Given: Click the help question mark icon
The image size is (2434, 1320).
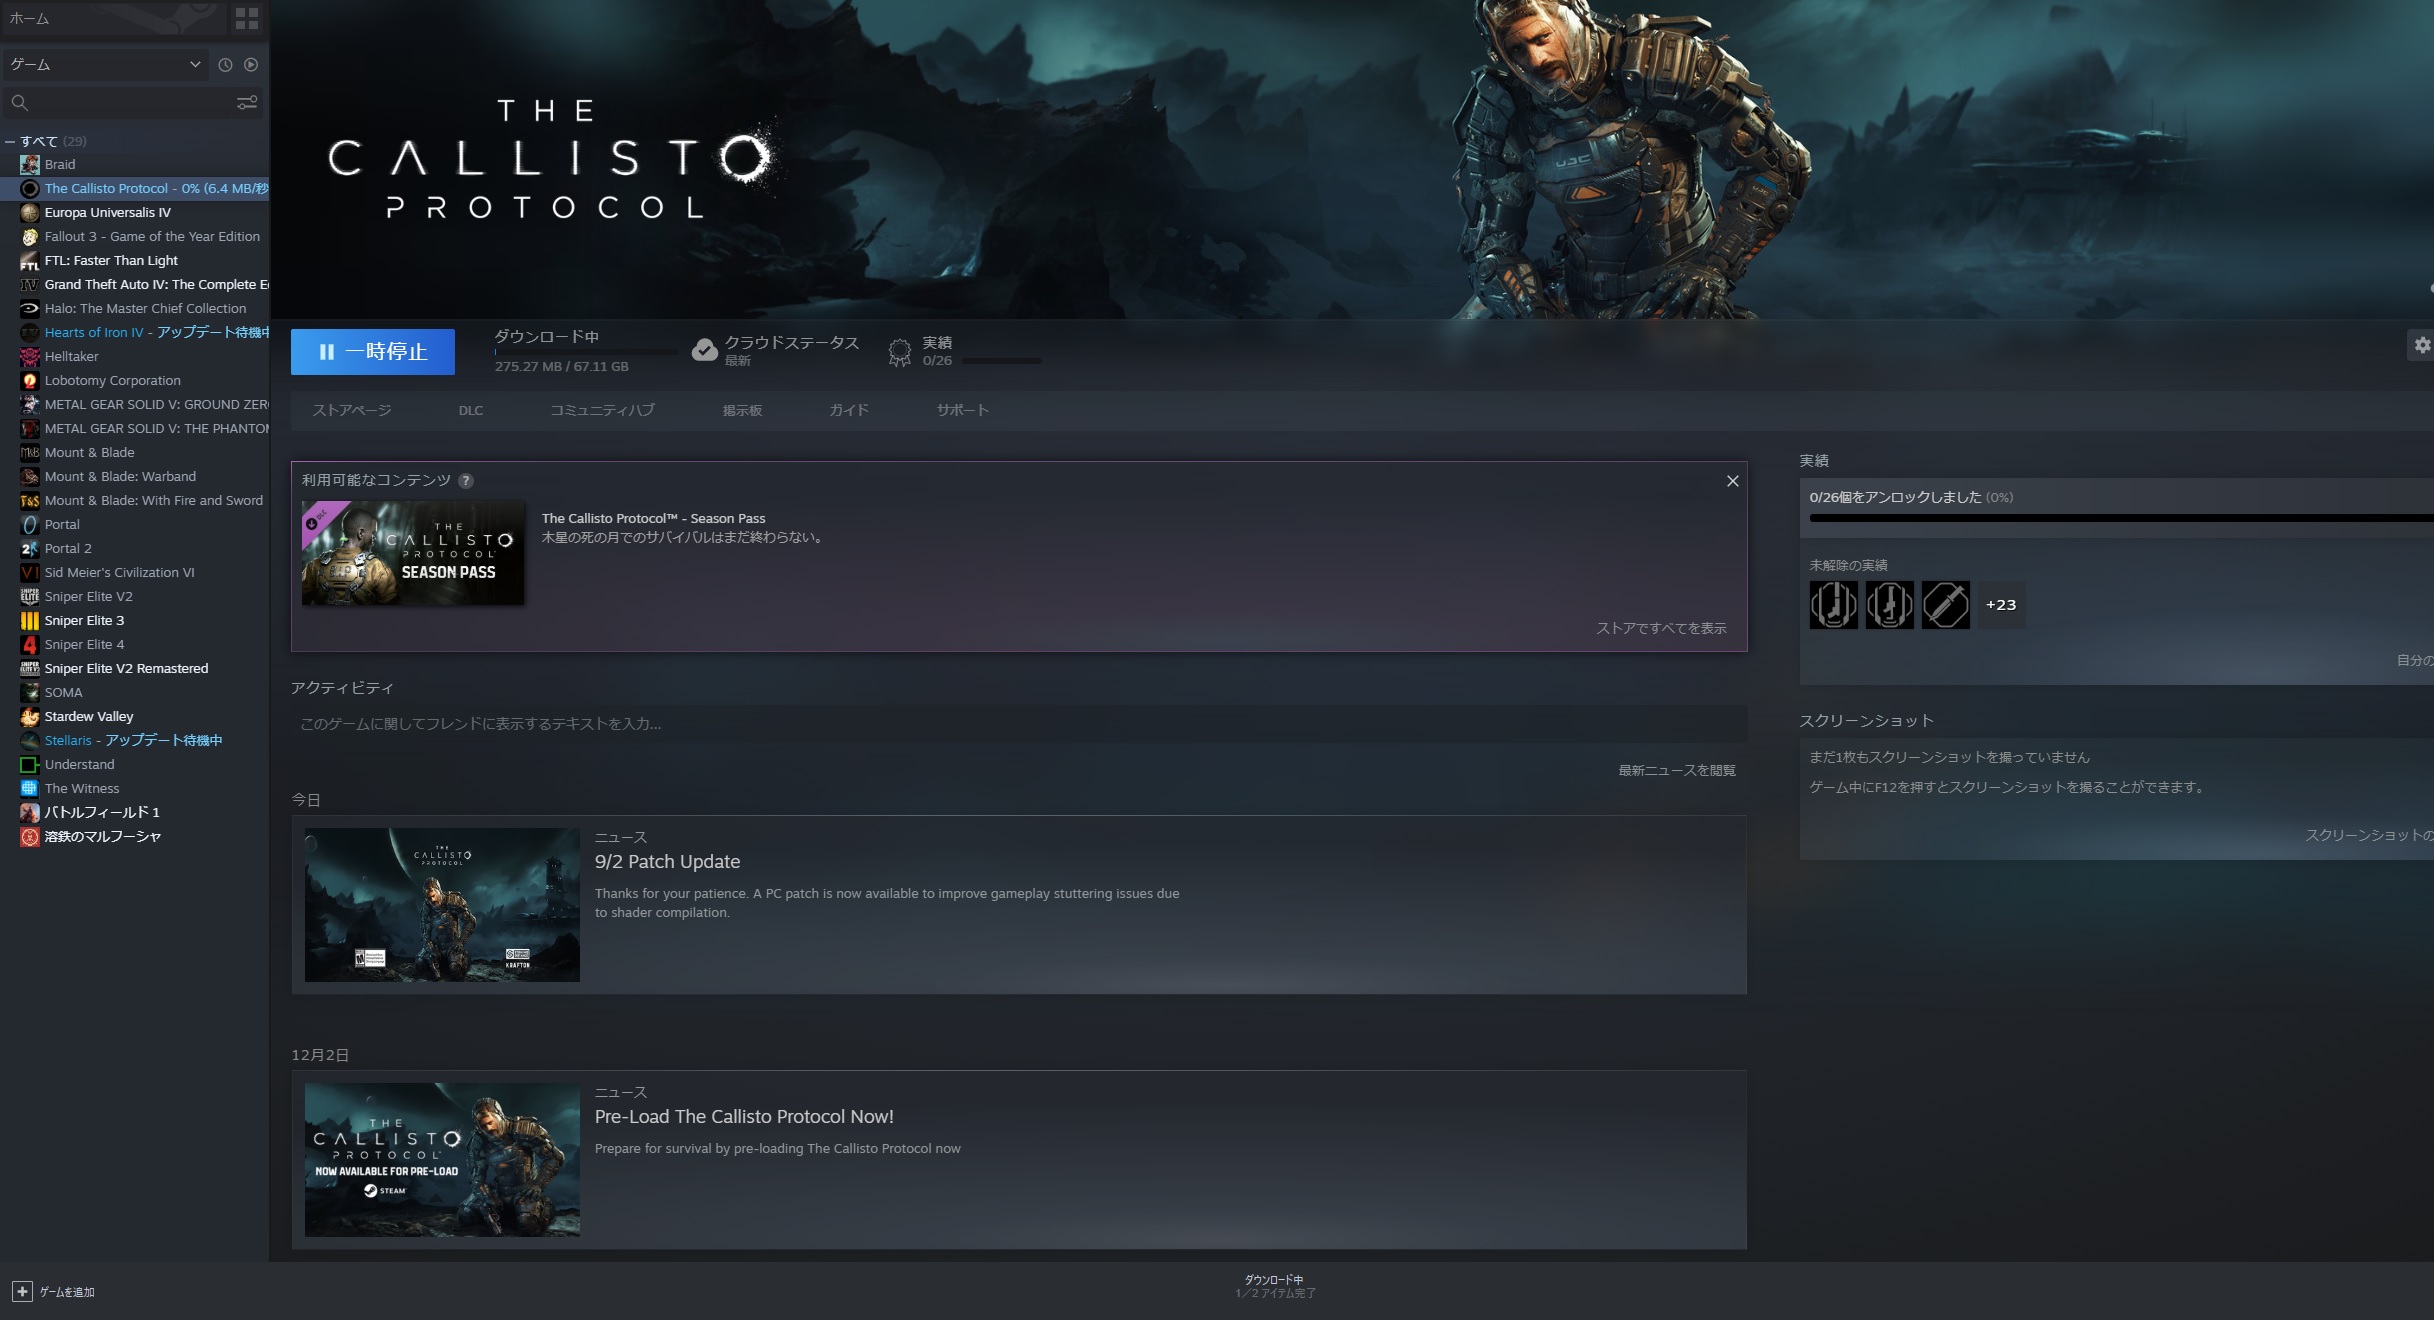Looking at the screenshot, I should click(x=465, y=481).
